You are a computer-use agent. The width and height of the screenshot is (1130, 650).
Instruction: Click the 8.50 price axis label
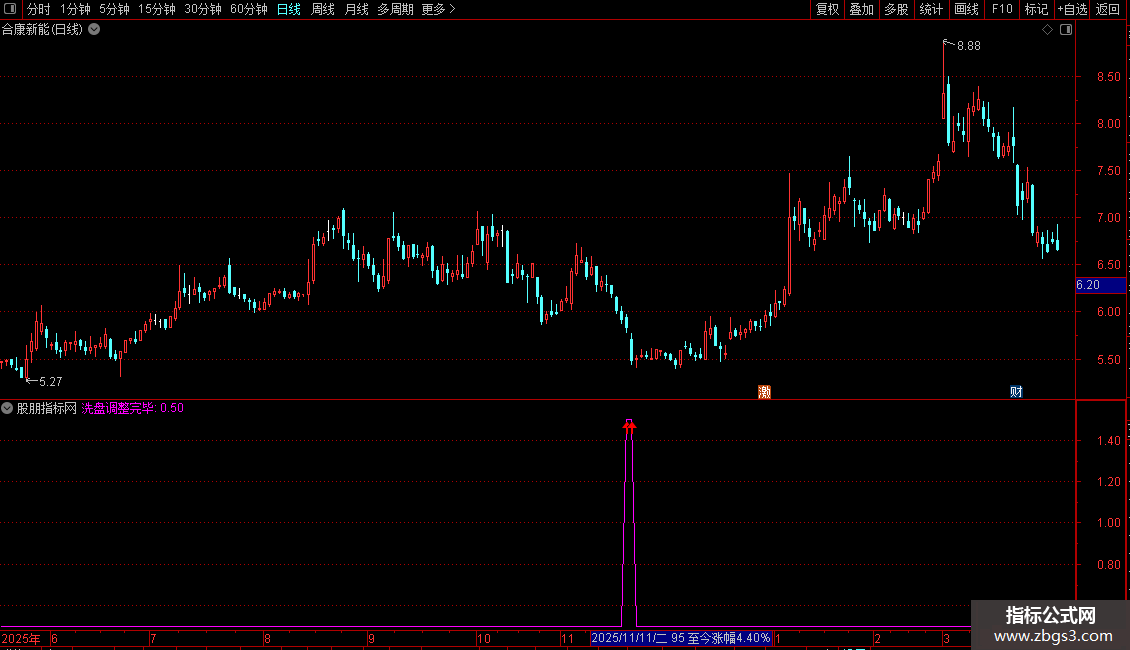(x=1108, y=77)
